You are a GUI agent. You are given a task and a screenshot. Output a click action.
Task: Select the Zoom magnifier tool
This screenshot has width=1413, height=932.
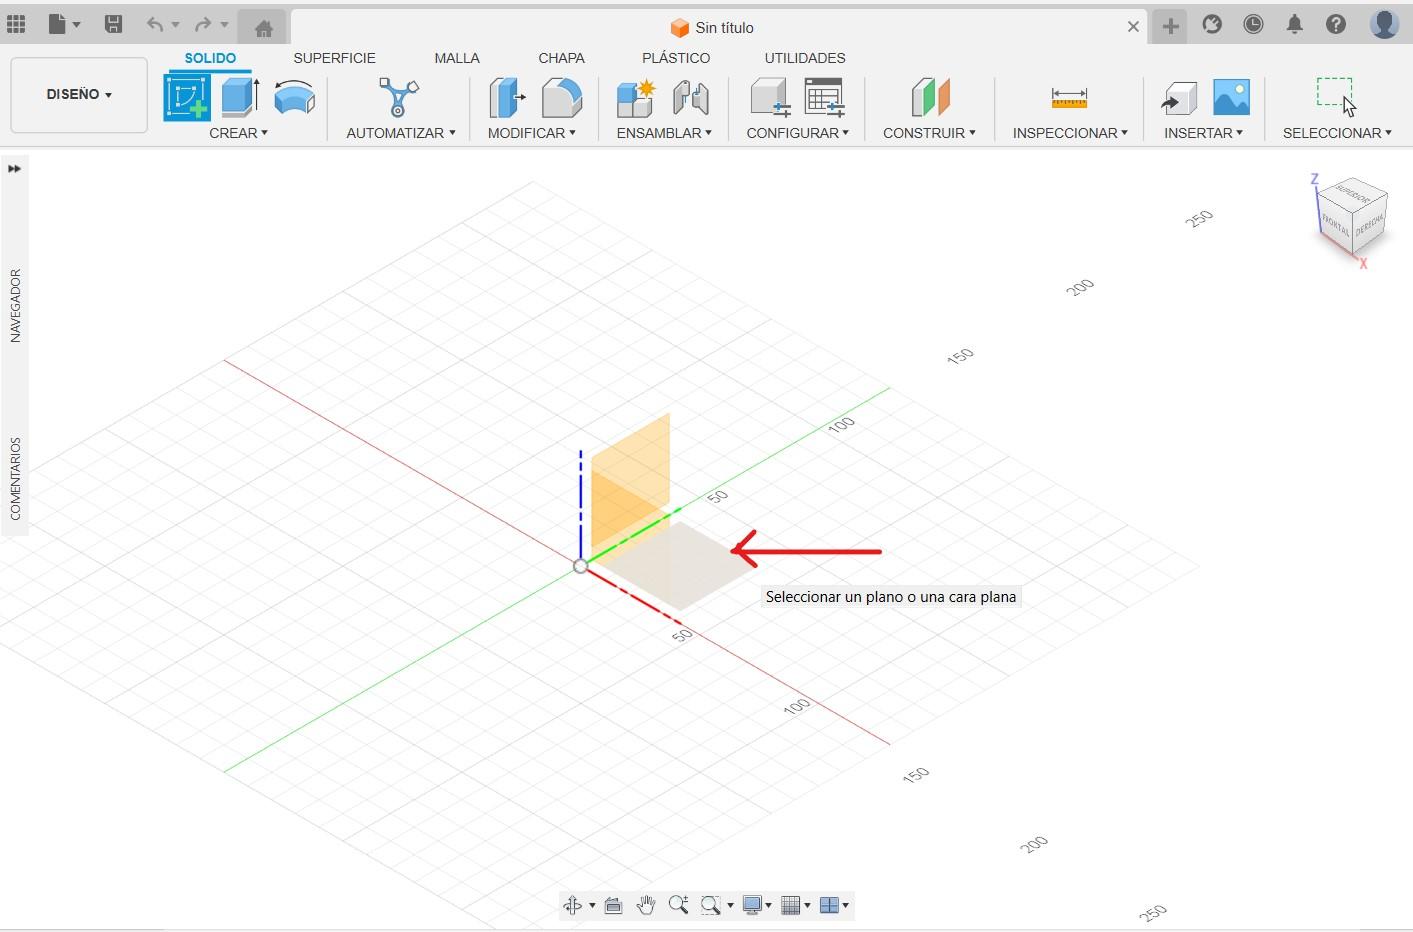[678, 905]
